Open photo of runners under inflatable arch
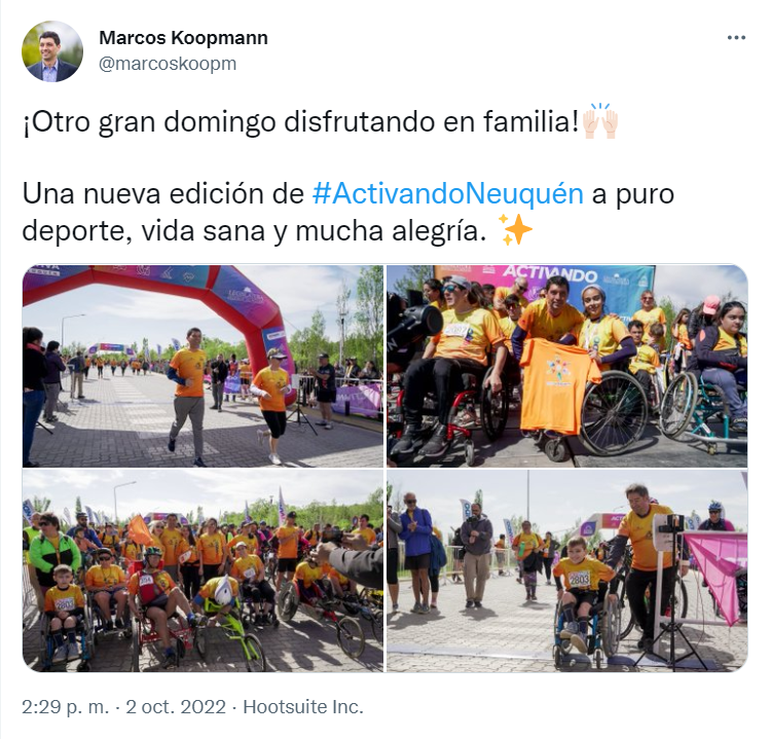Screen dimensions: 770x739 coord(203,366)
